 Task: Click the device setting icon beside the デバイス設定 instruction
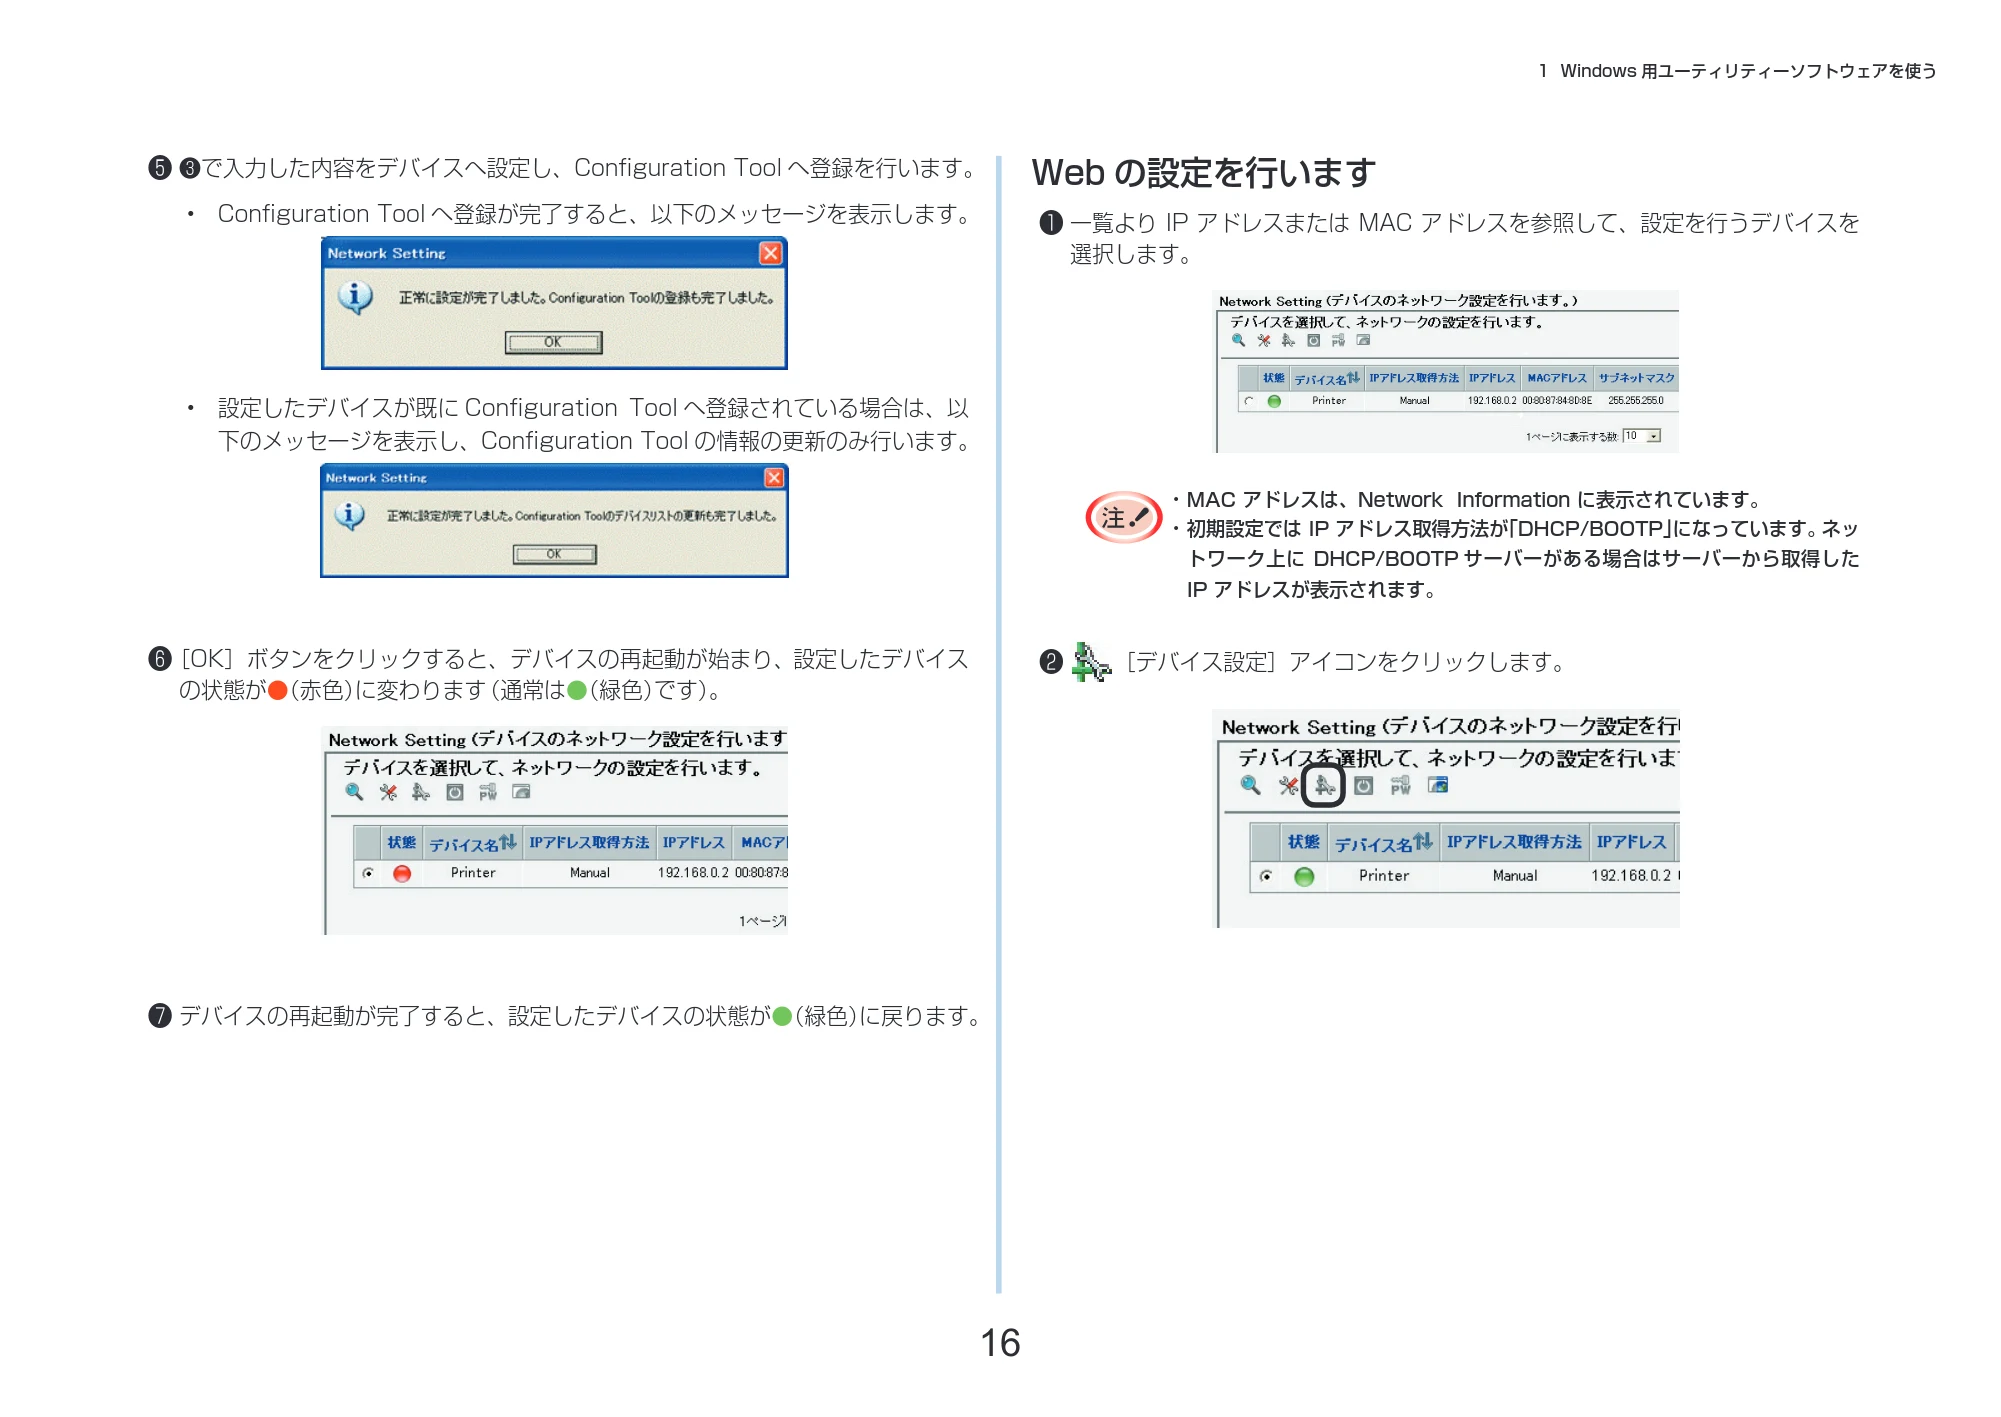(1091, 662)
